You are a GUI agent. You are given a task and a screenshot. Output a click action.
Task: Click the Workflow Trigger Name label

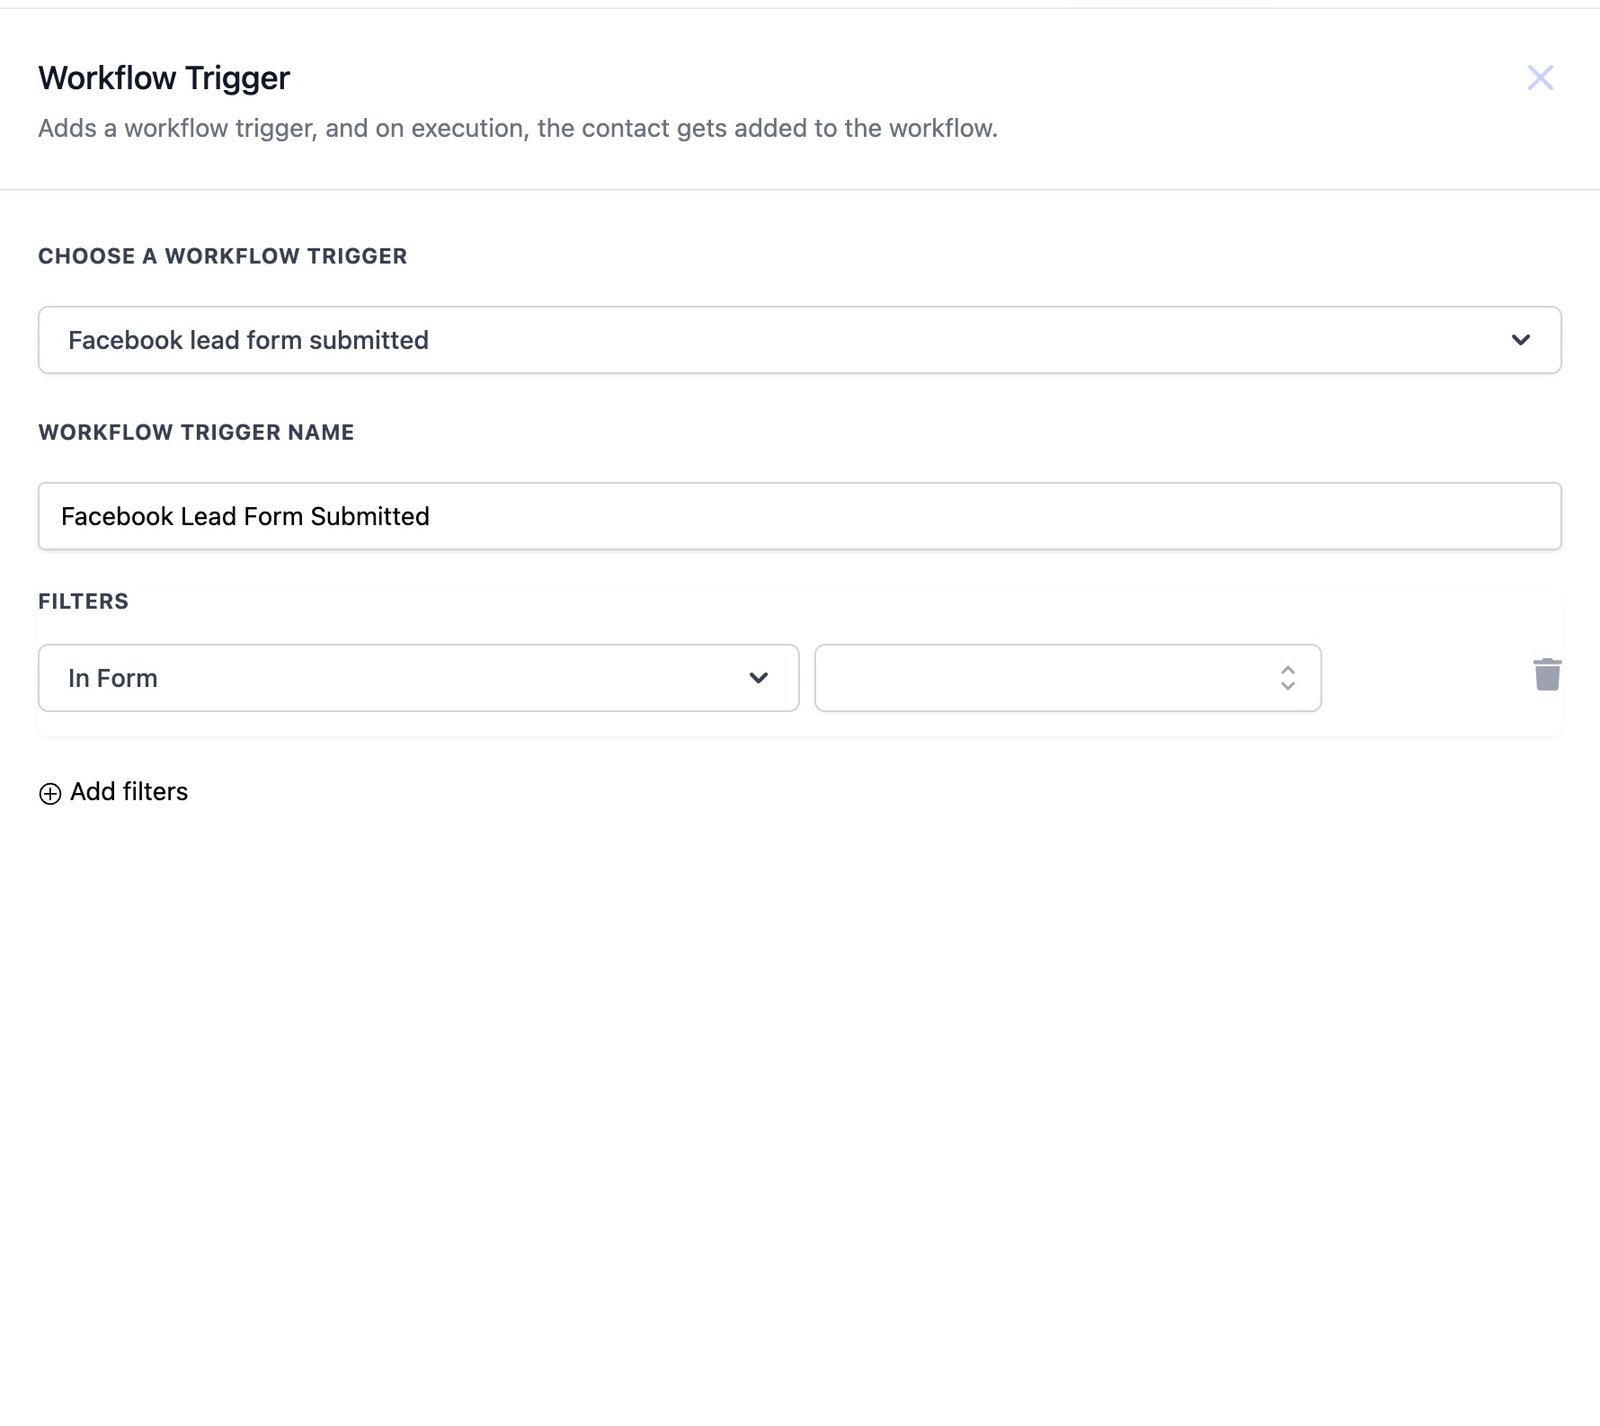coord(196,432)
